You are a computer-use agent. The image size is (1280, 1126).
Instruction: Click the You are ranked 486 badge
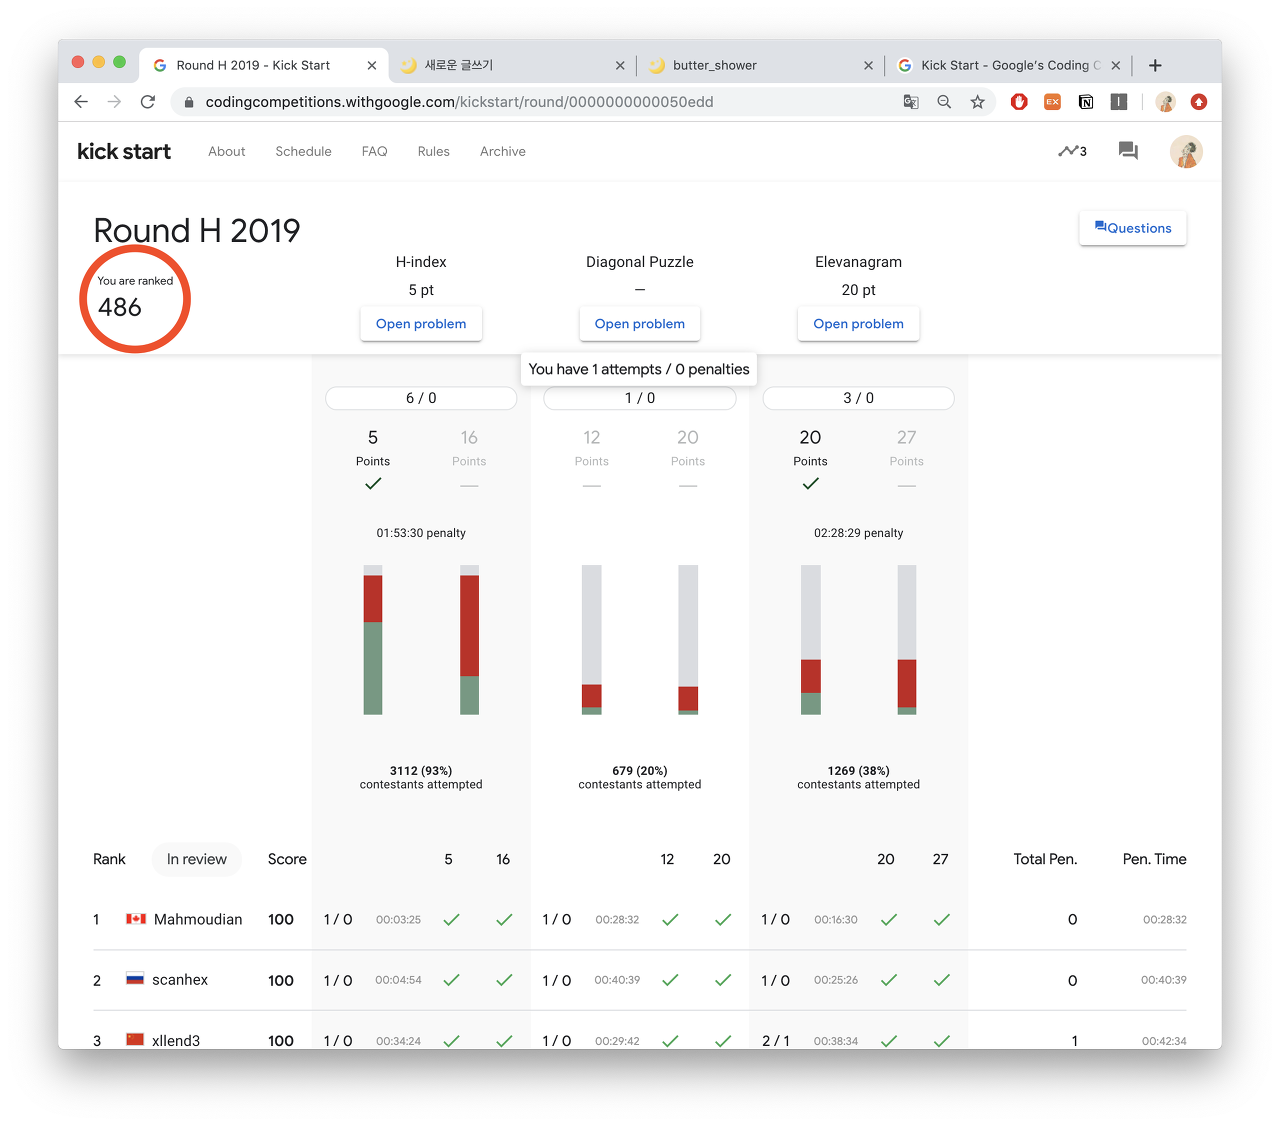click(x=135, y=299)
